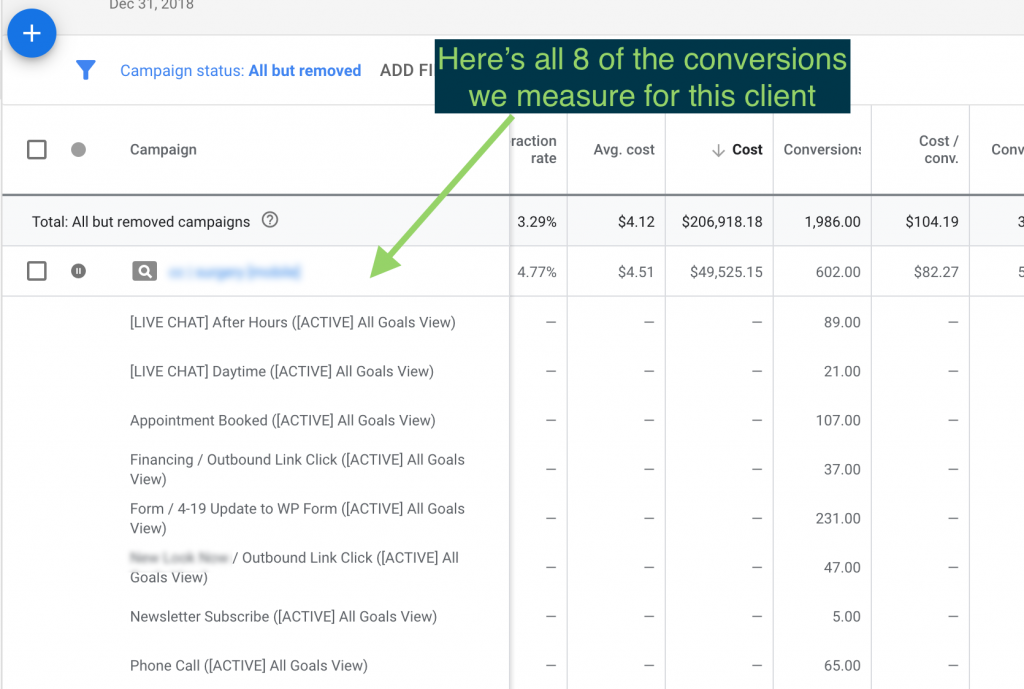Viewport: 1024px width, 689px height.
Task: Click the blue plus new campaign button
Action: click(32, 33)
